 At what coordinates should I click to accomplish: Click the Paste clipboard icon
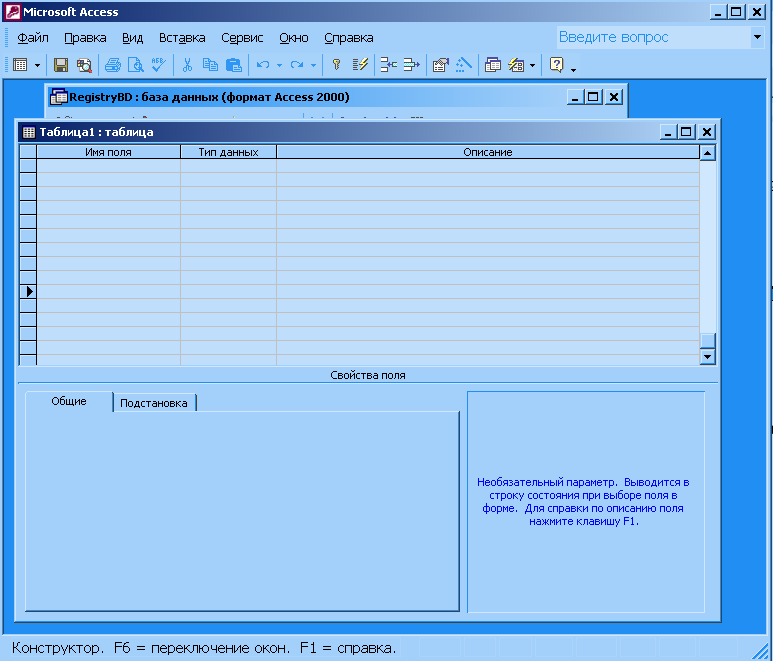click(234, 65)
